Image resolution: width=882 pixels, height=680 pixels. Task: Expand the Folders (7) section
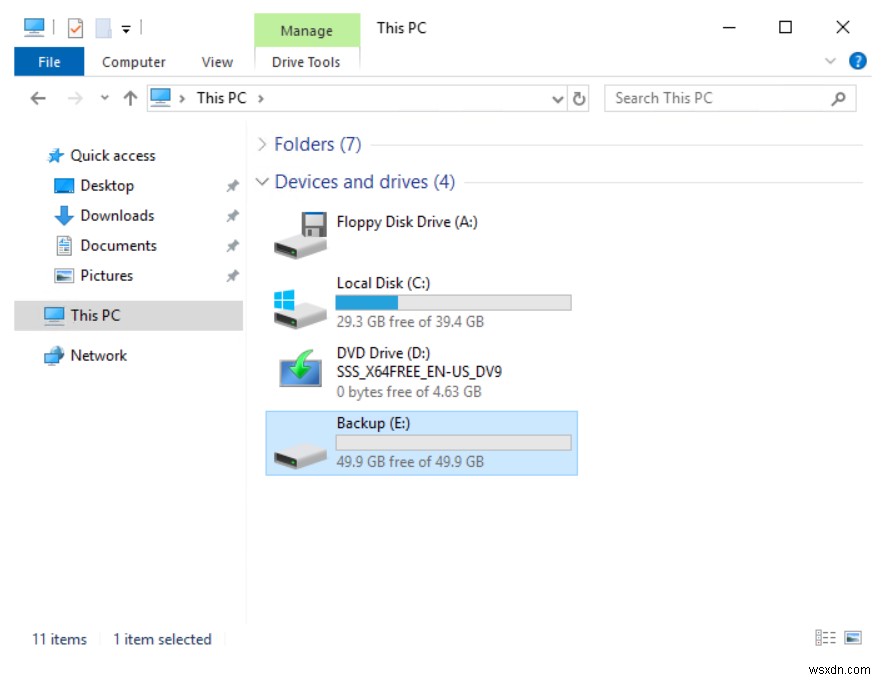262,144
